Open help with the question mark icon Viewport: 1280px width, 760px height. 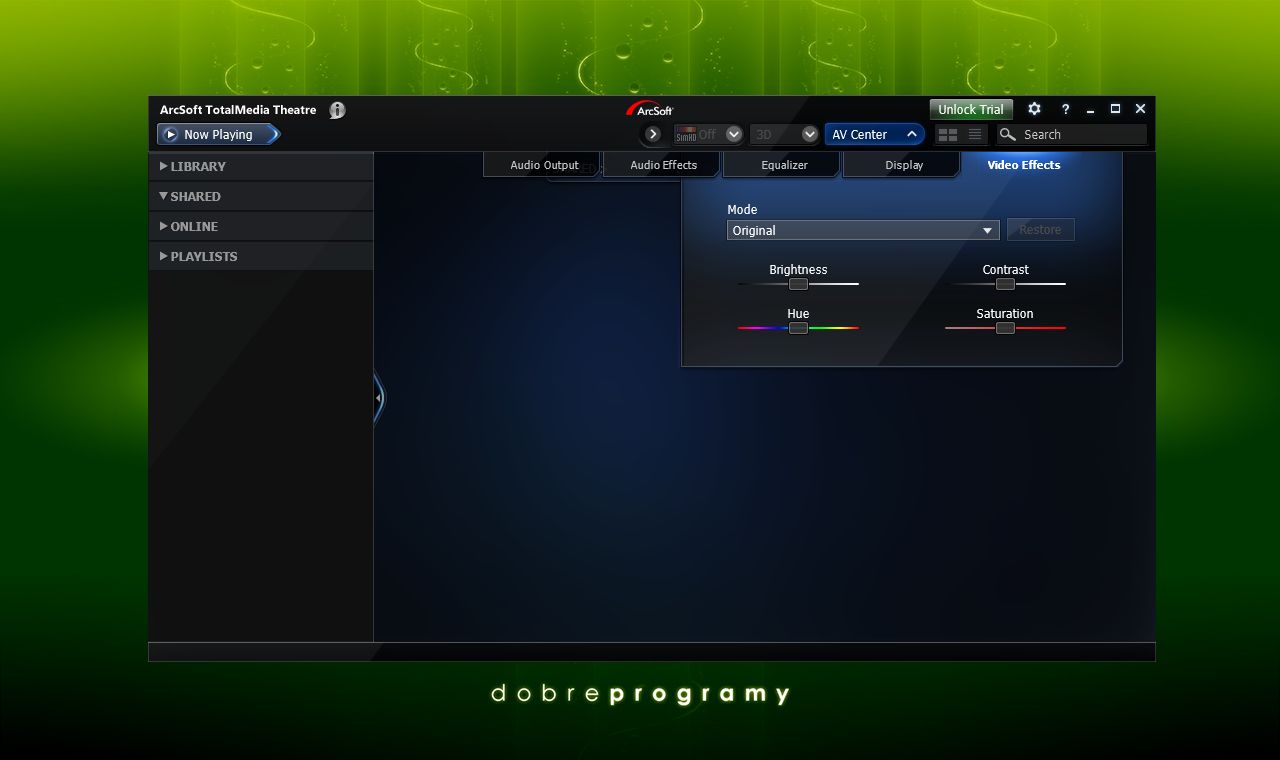[1065, 109]
